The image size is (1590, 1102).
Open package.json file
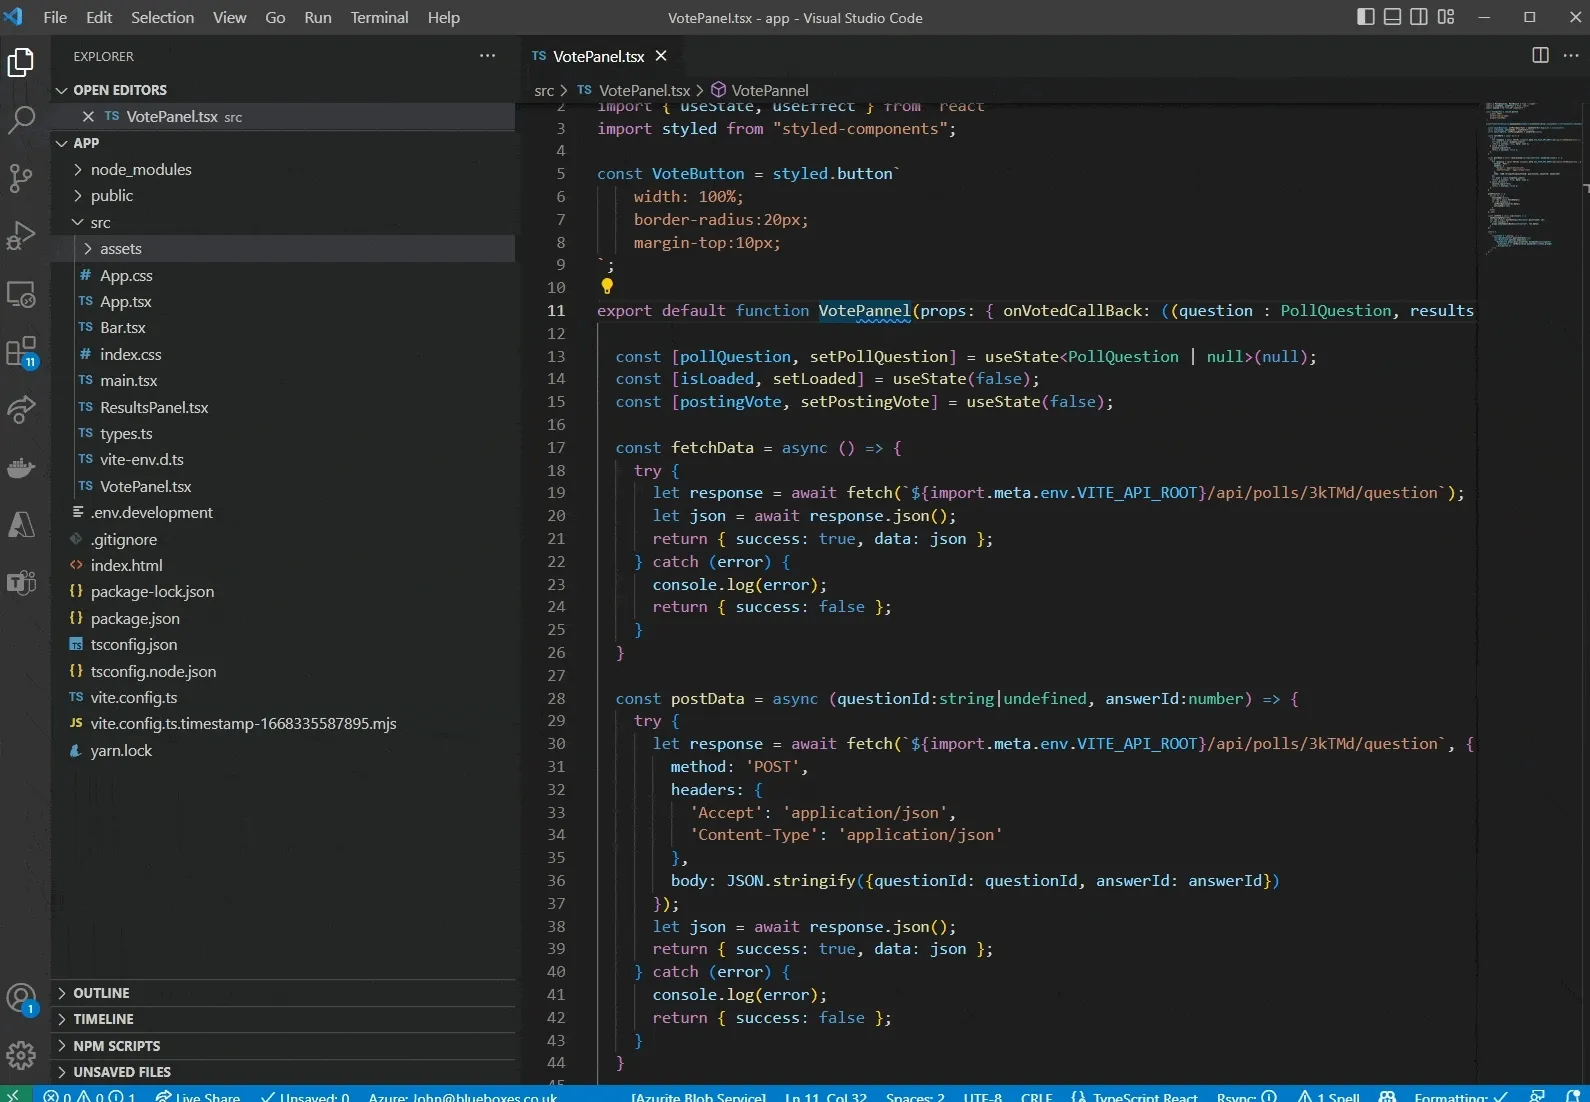(284, 619)
